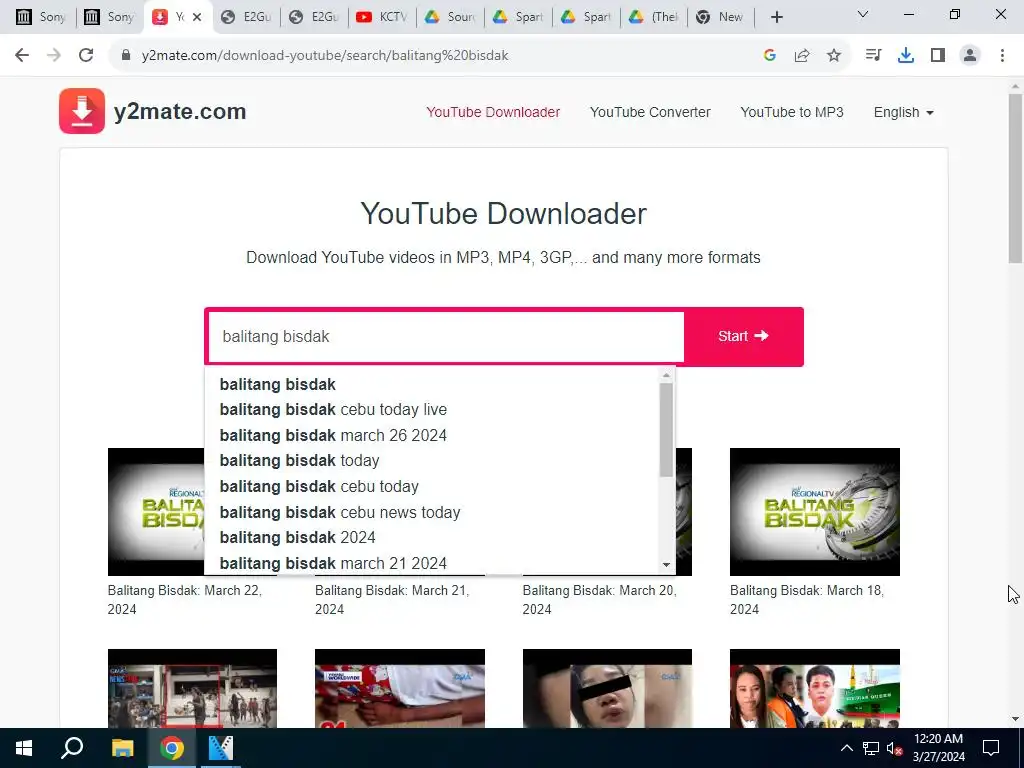Click the site lock icon in address bar
This screenshot has width=1024, height=768.
pyautogui.click(x=126, y=56)
